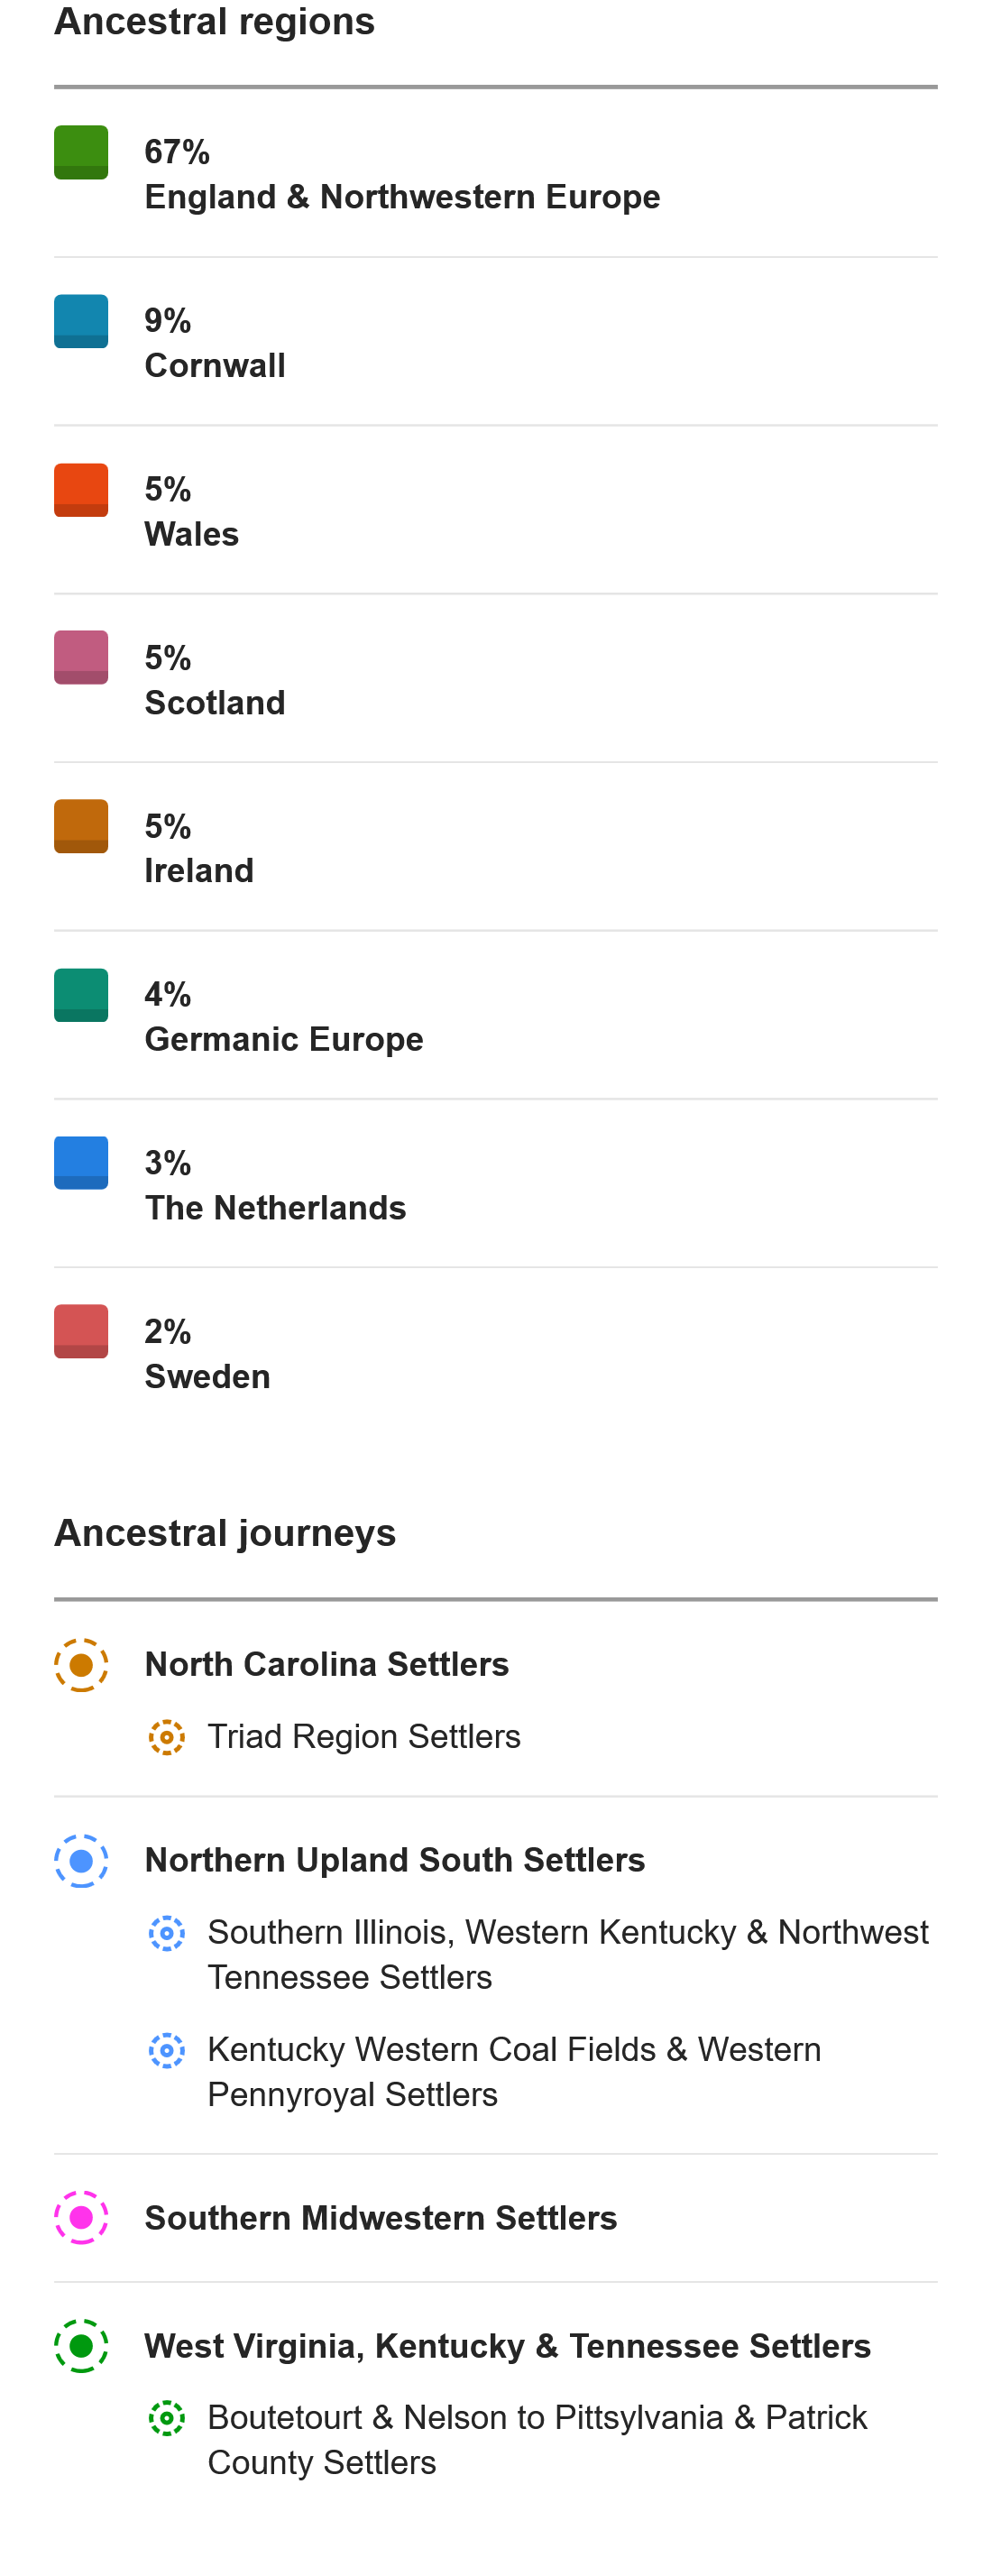Click the brown-orange Ireland color swatch
This screenshot has width=992, height=2576.
tap(81, 826)
